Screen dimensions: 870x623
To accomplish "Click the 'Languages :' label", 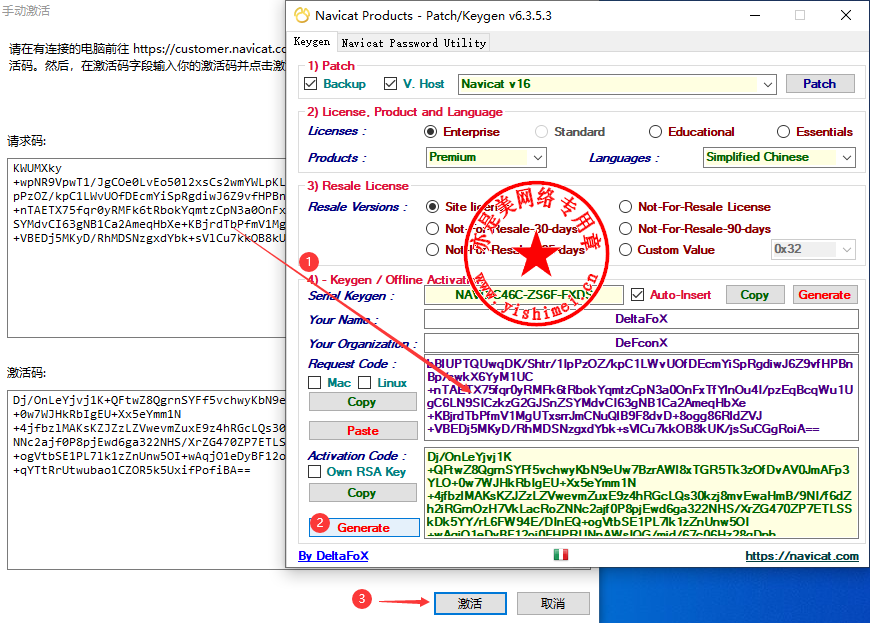I will [x=624, y=158].
